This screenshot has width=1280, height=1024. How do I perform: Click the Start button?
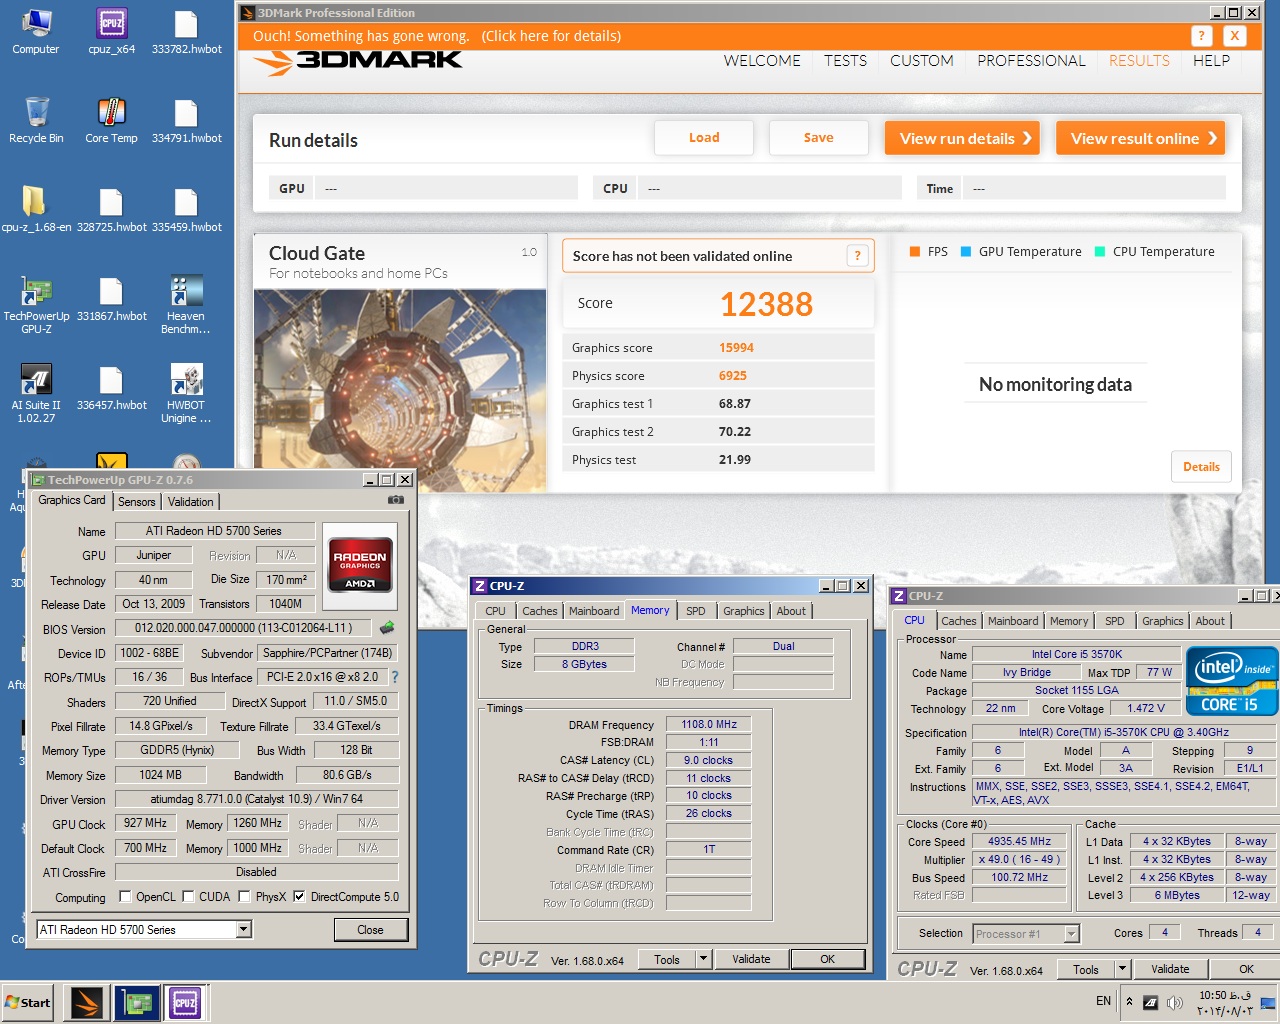(x=28, y=1002)
